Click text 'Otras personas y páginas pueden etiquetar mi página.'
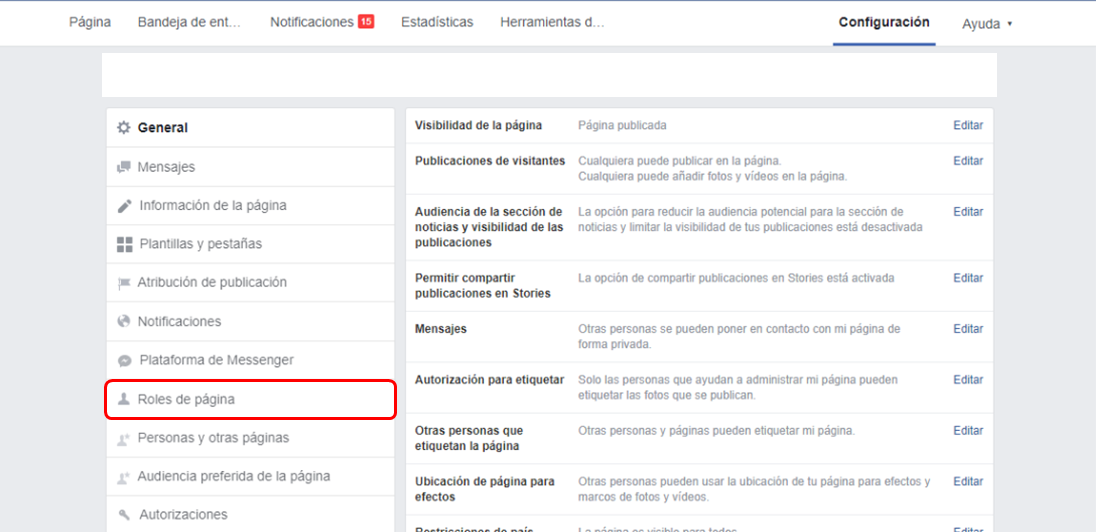This screenshot has height=532, width=1096. coord(716,431)
